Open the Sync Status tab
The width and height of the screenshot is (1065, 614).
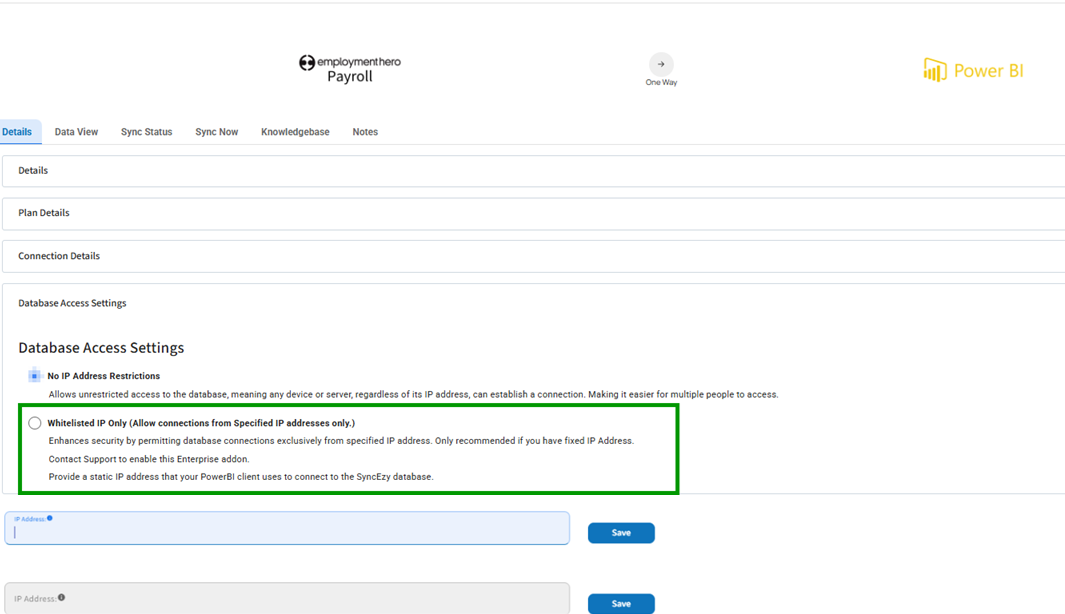pyautogui.click(x=147, y=132)
